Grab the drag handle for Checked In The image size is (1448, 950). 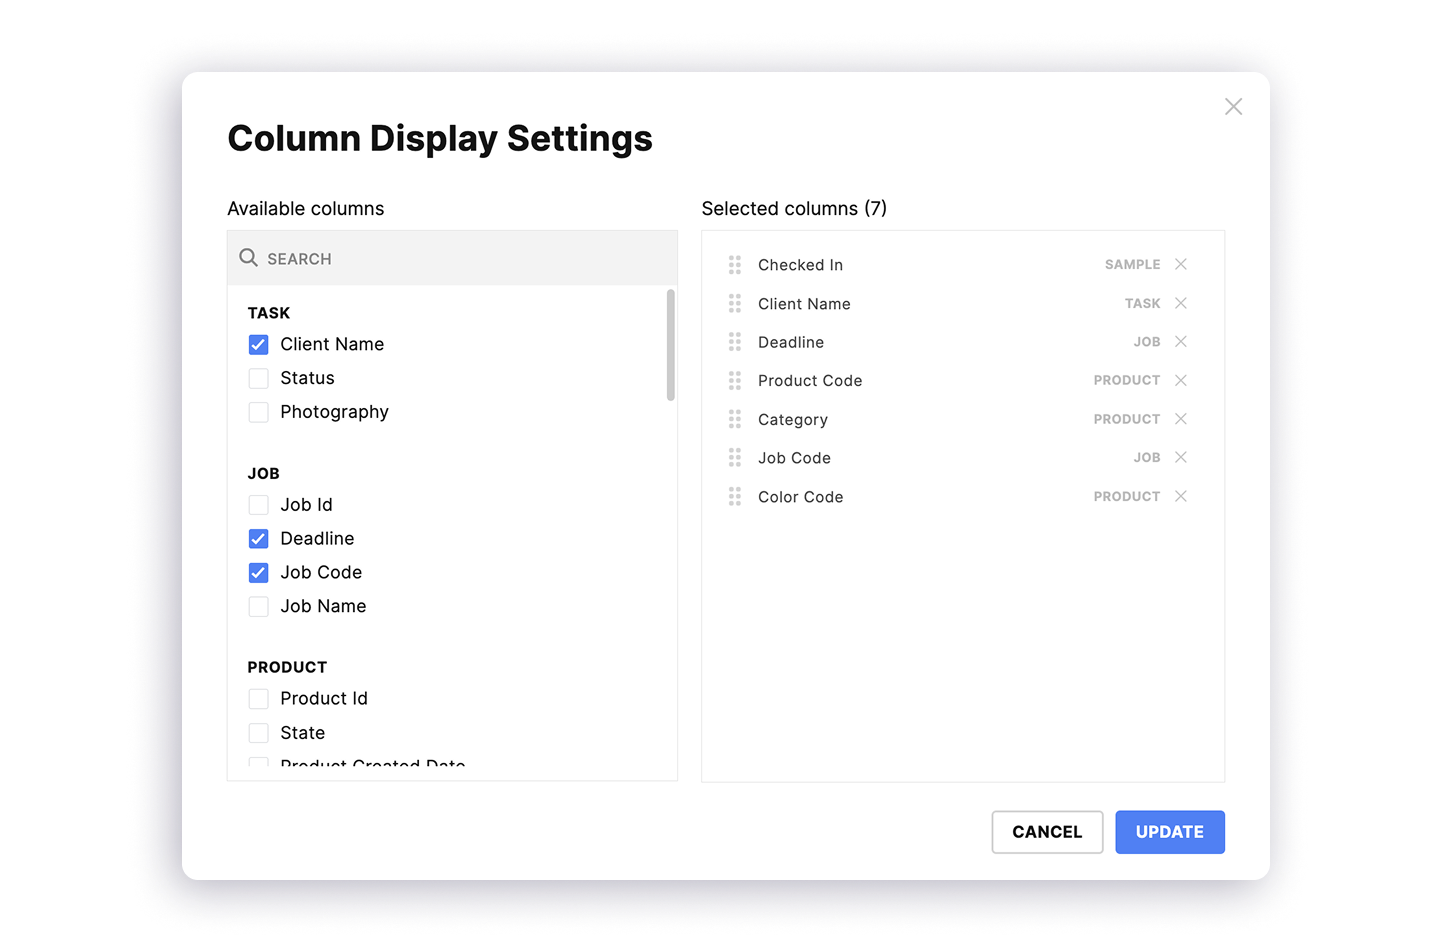point(735,265)
